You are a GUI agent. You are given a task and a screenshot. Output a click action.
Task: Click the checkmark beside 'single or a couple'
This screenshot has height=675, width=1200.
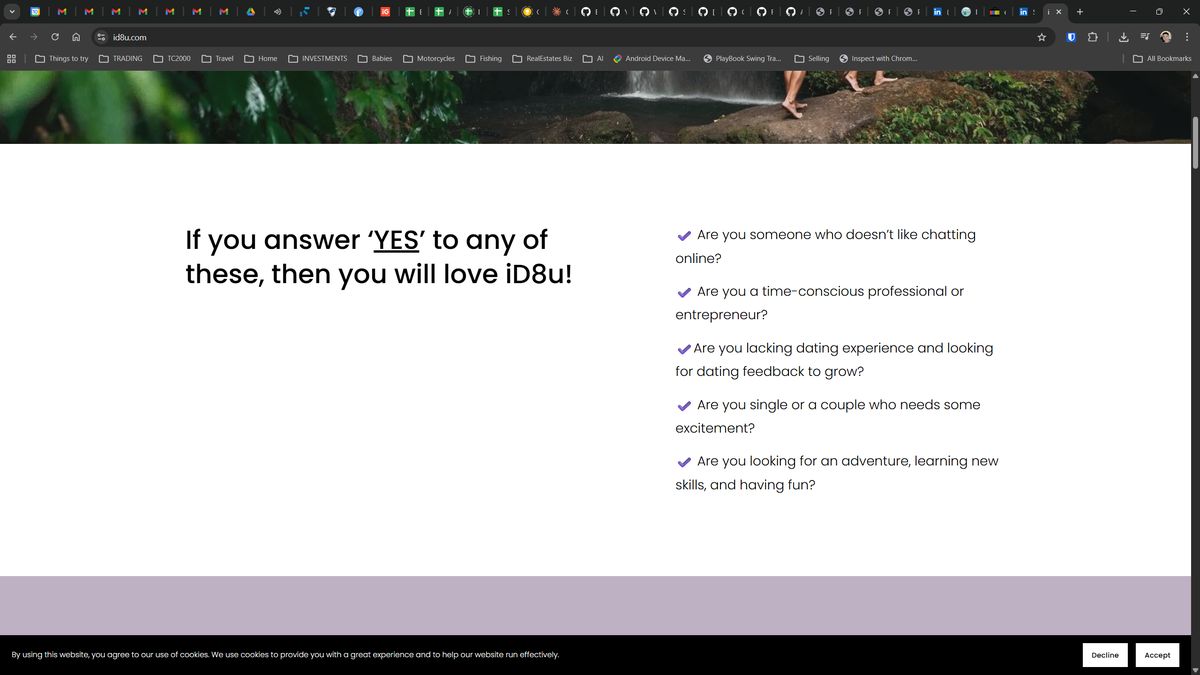[684, 406]
